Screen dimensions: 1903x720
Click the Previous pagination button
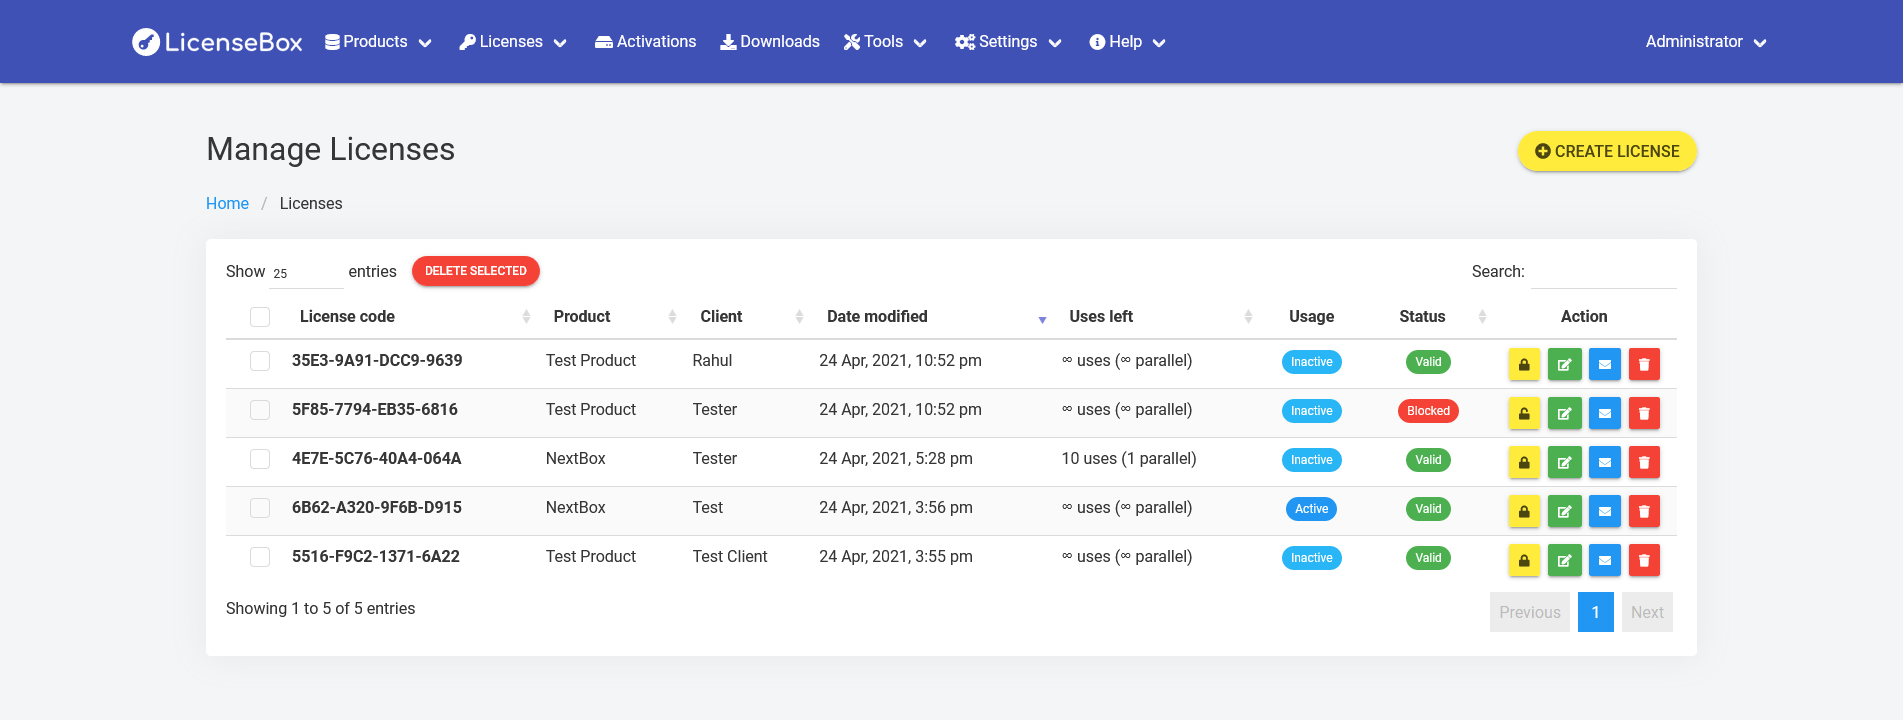[1529, 612]
